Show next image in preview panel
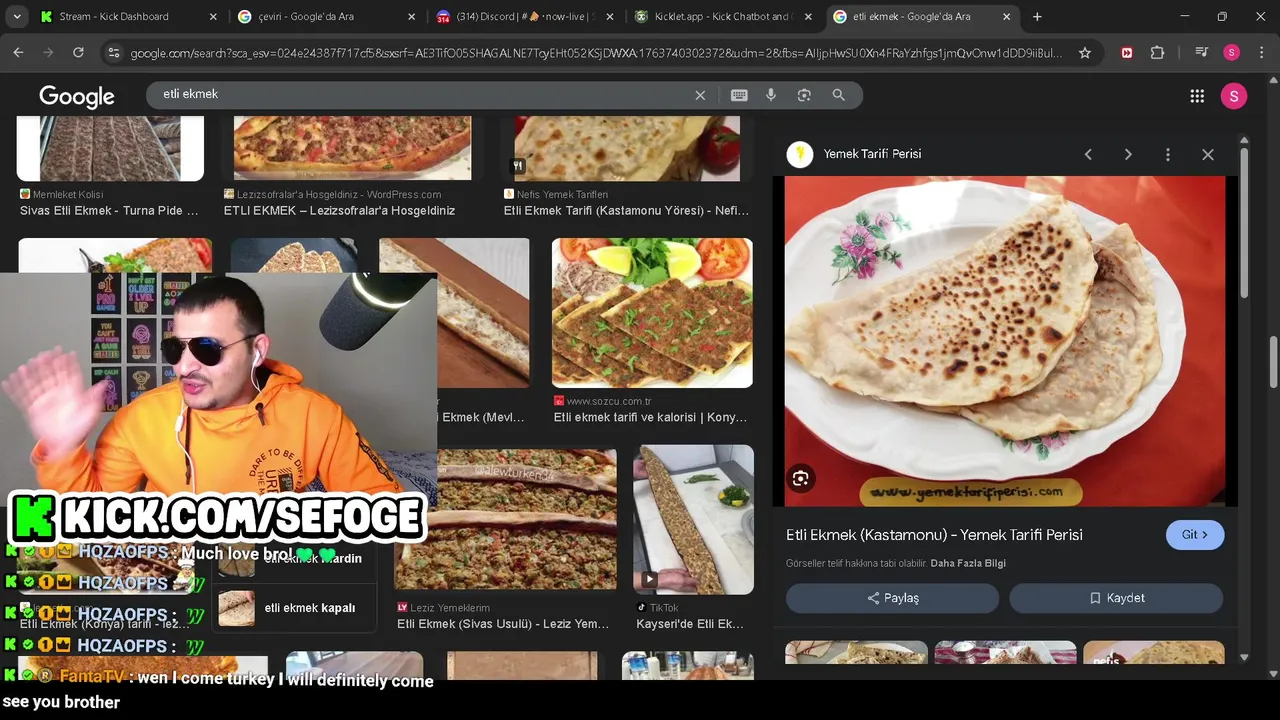Screen dimensions: 1280x720 [x=1128, y=154]
